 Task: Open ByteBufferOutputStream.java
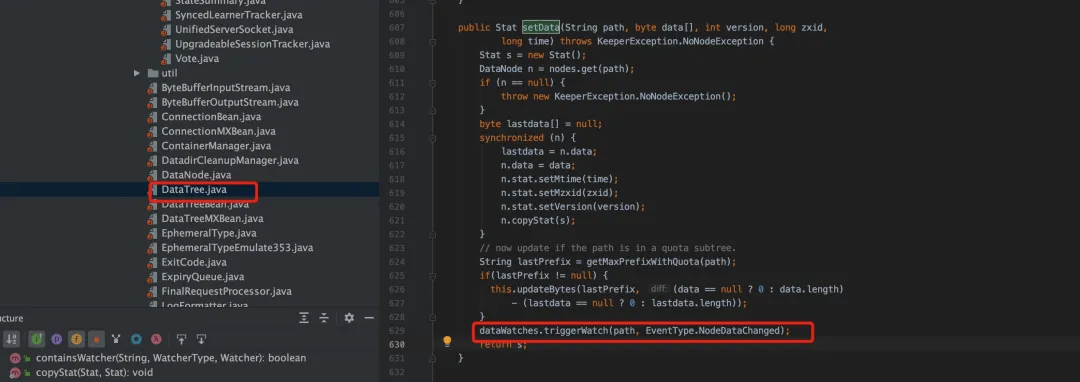[x=229, y=102]
